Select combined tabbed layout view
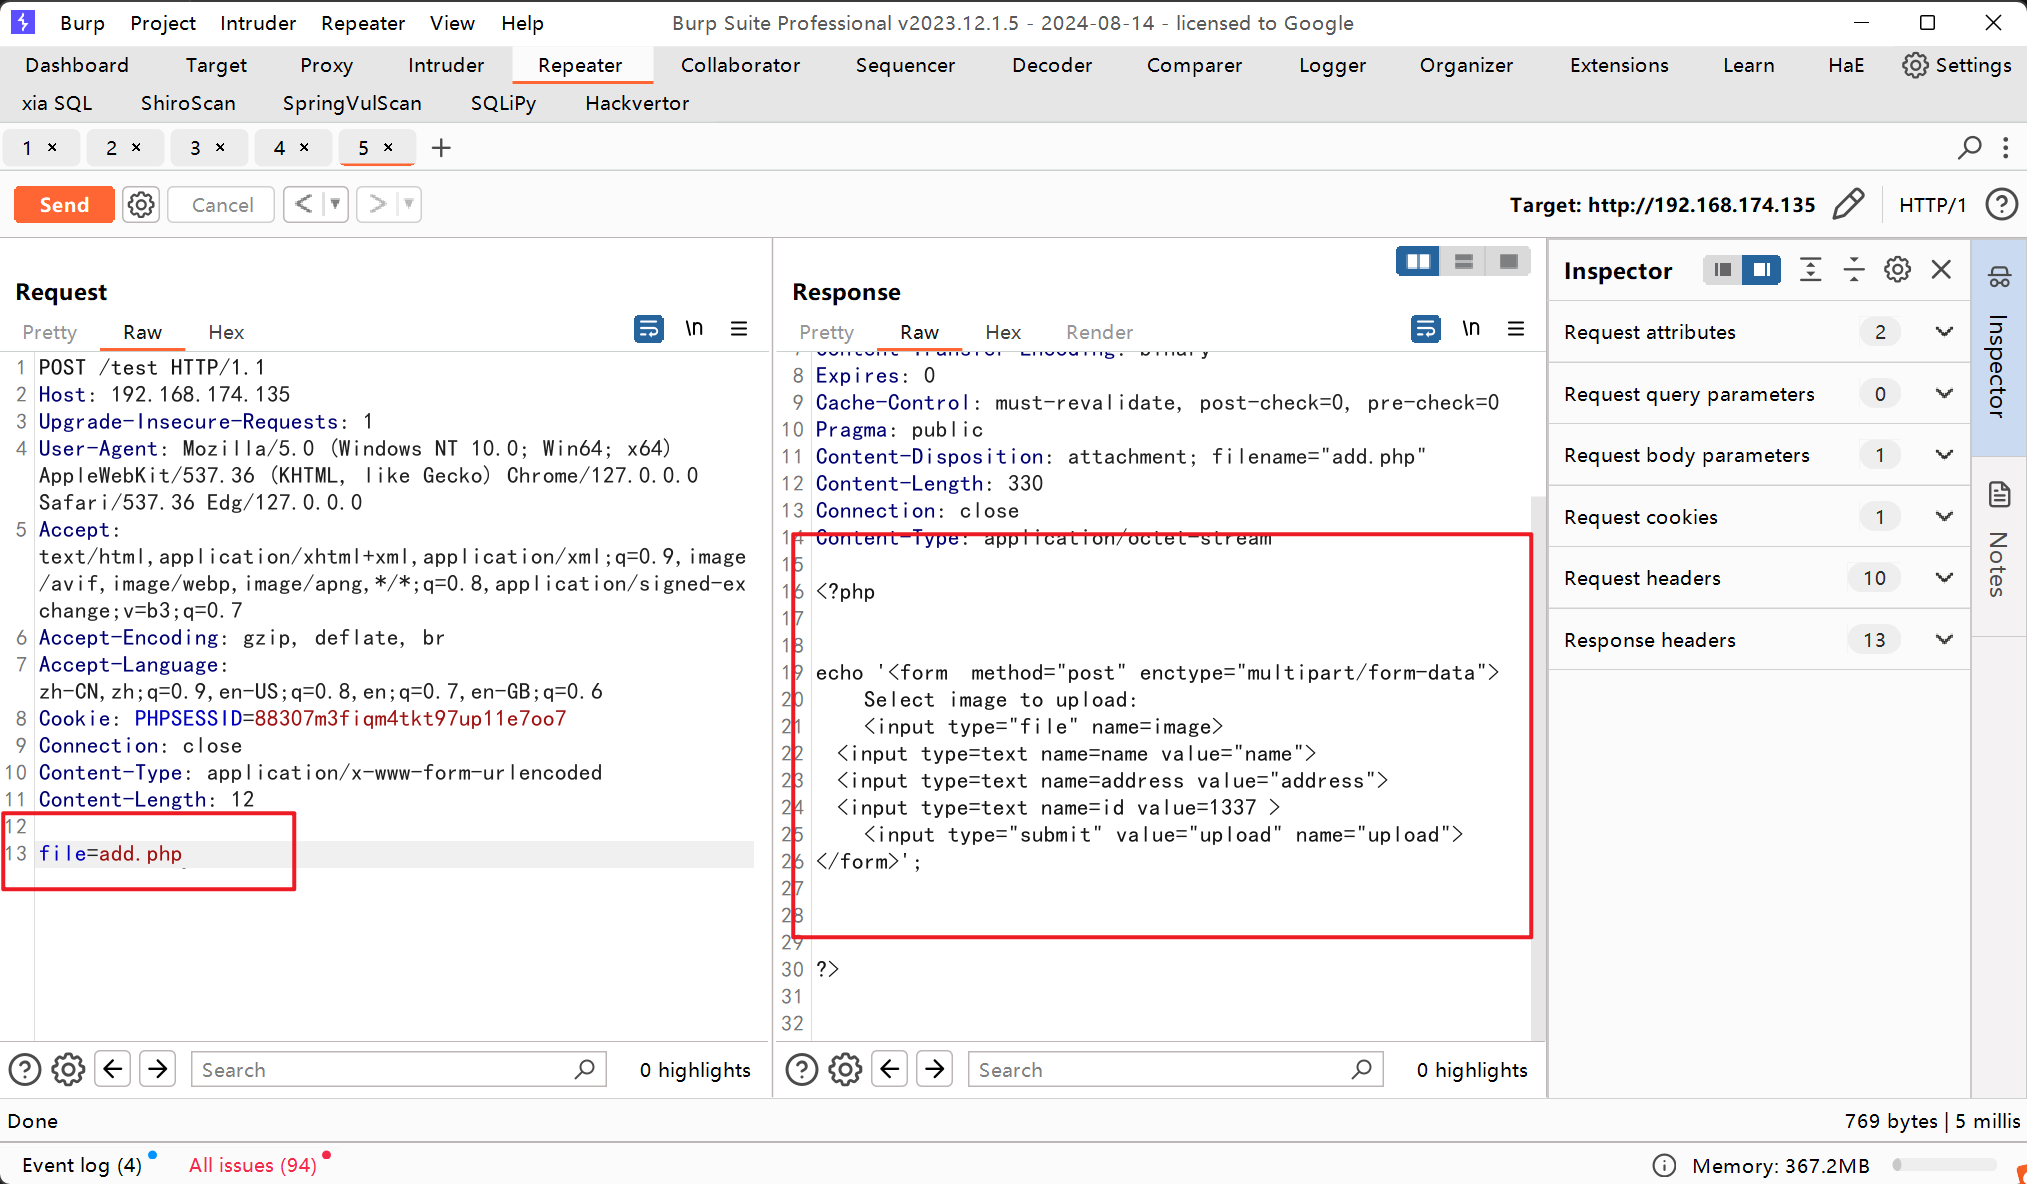This screenshot has width=2027, height=1184. 1509,262
